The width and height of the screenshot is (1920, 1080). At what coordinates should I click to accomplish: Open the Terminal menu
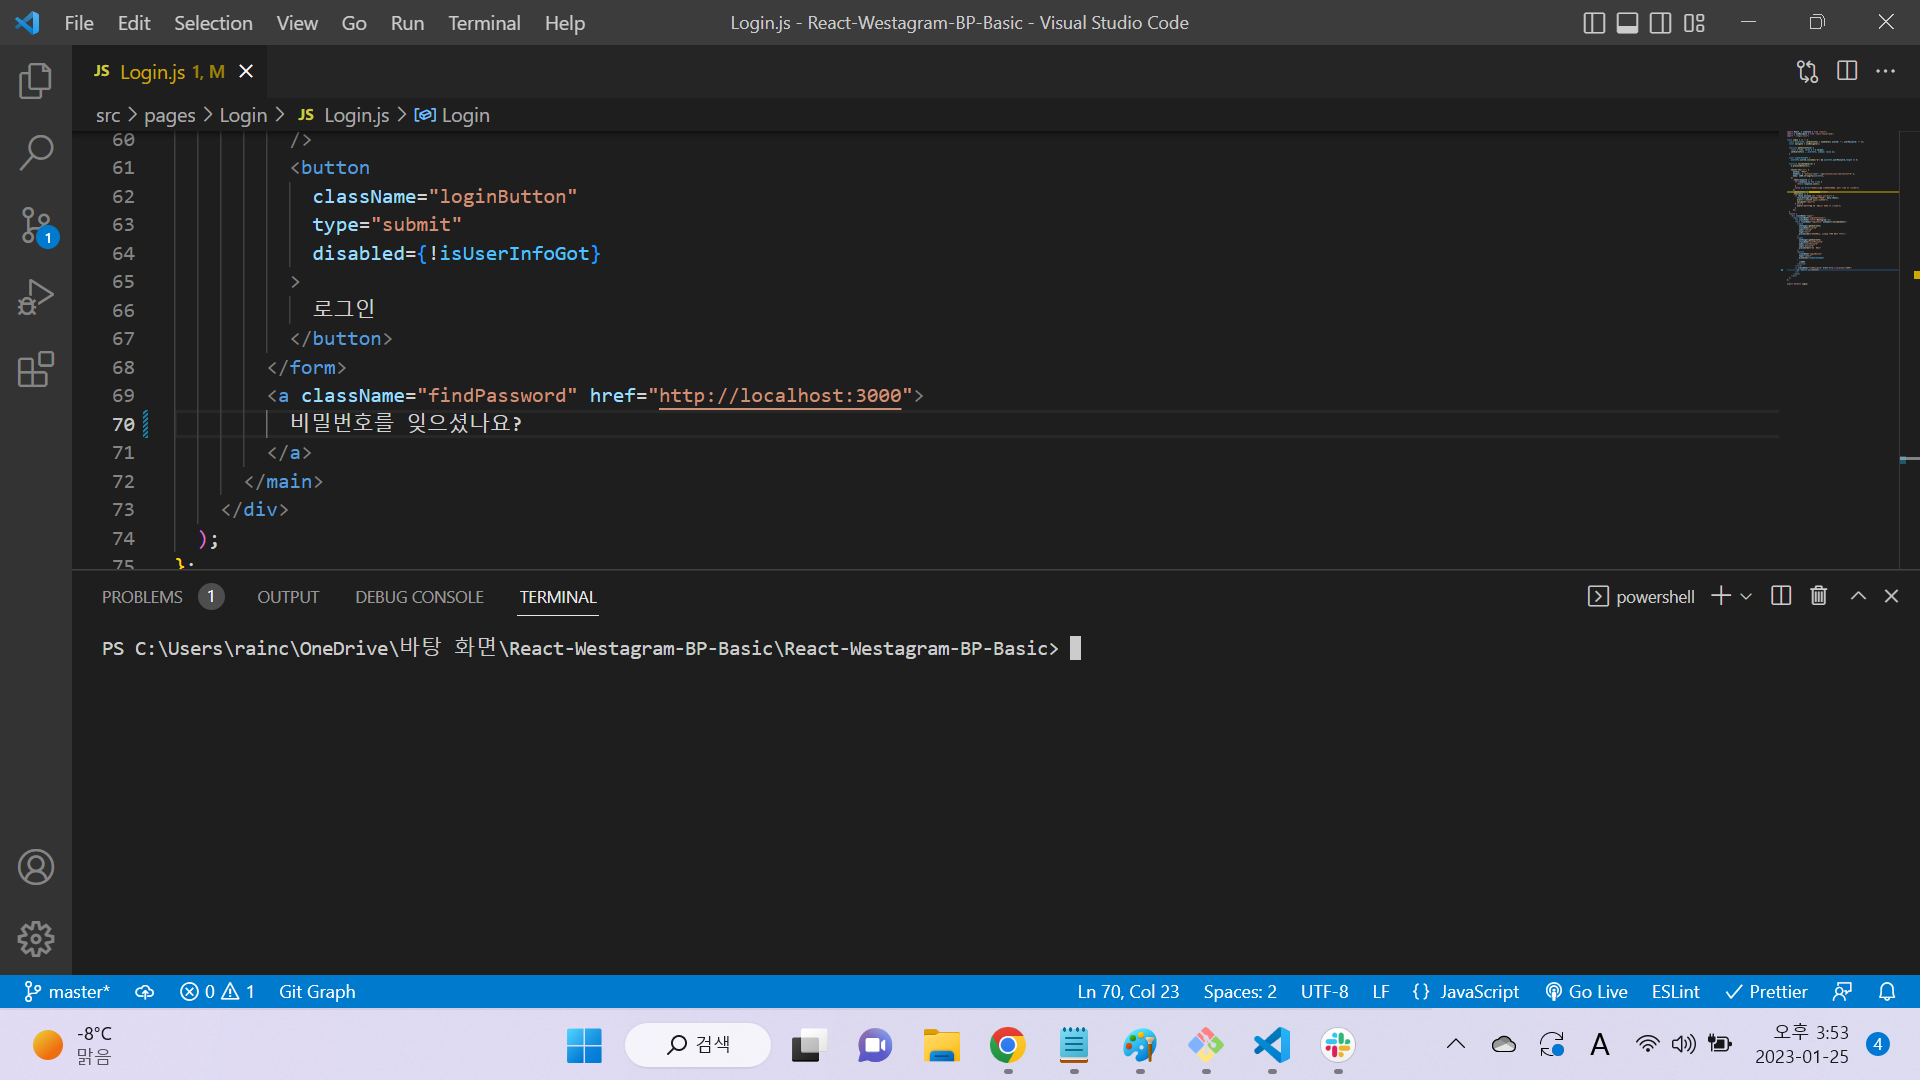484,23
